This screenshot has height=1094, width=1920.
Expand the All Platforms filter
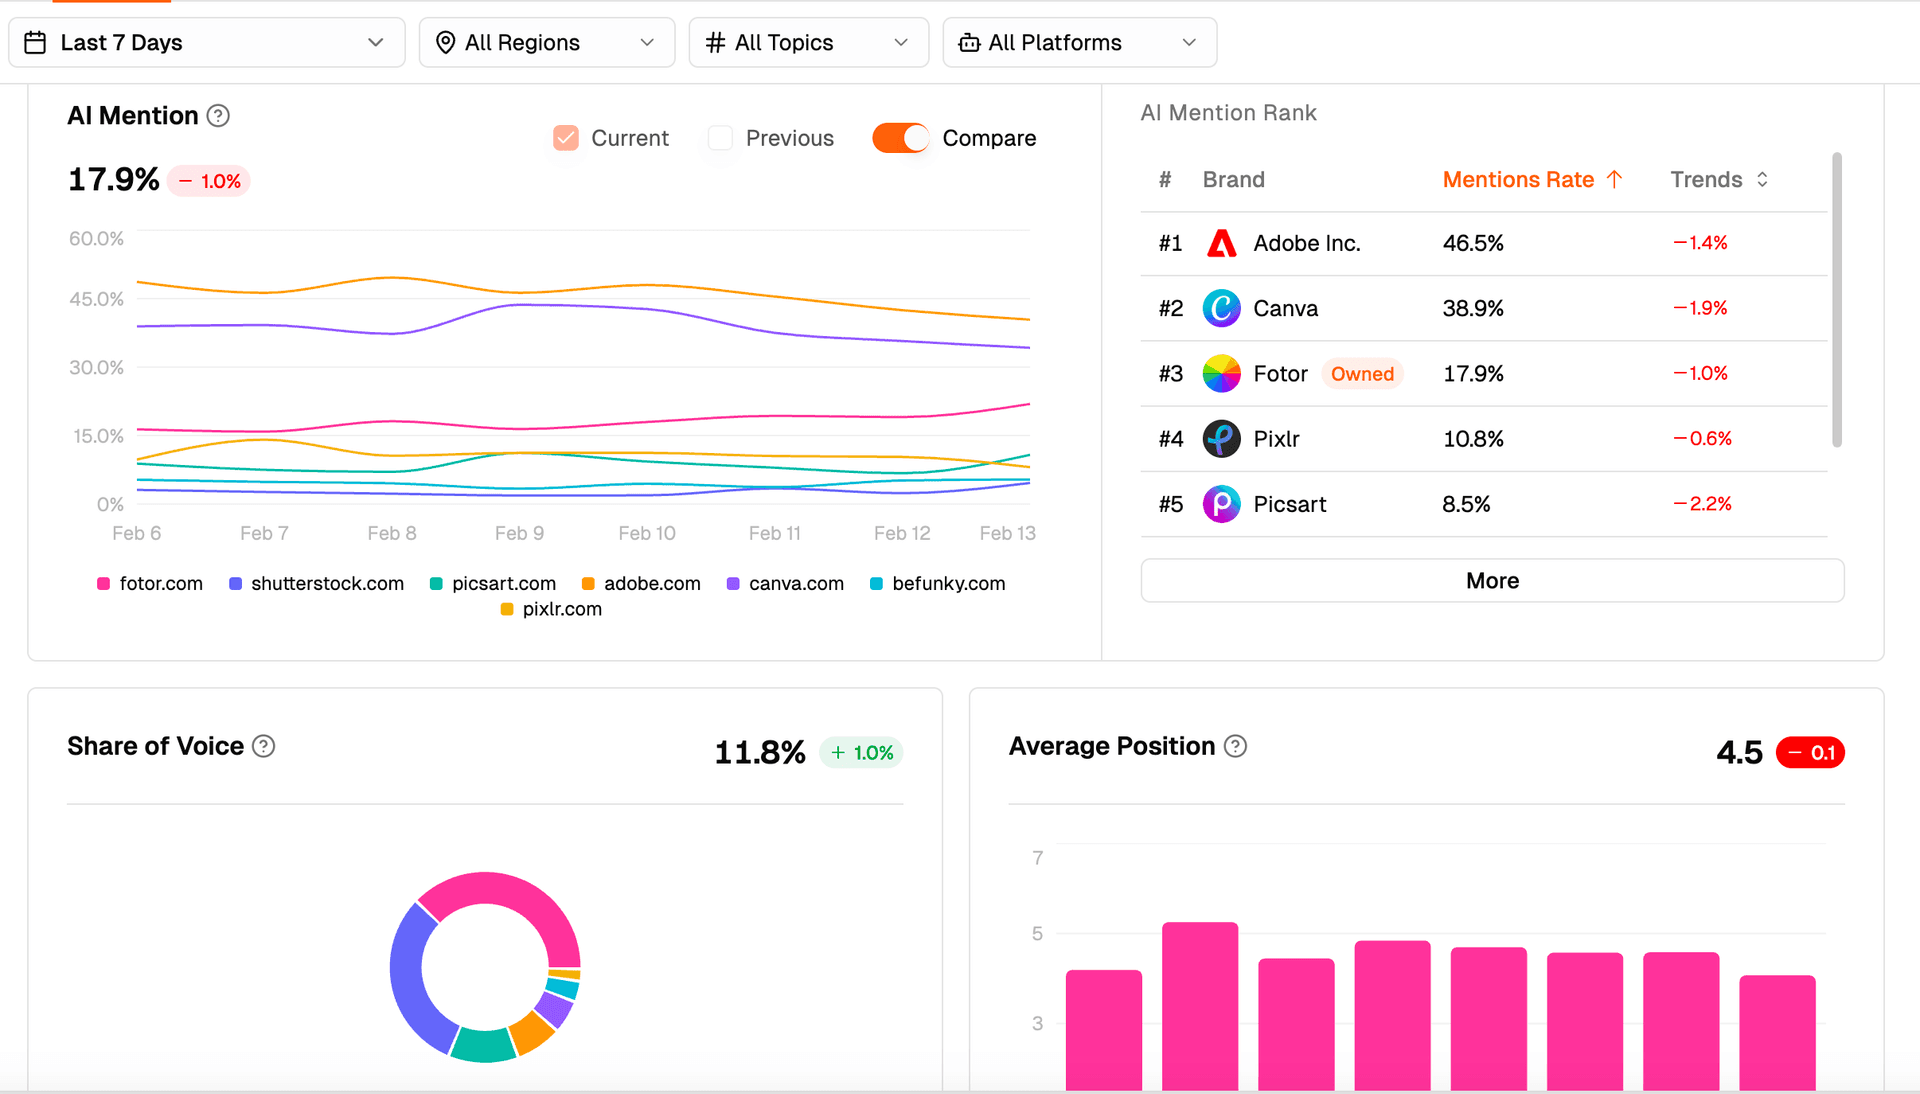(x=1079, y=42)
